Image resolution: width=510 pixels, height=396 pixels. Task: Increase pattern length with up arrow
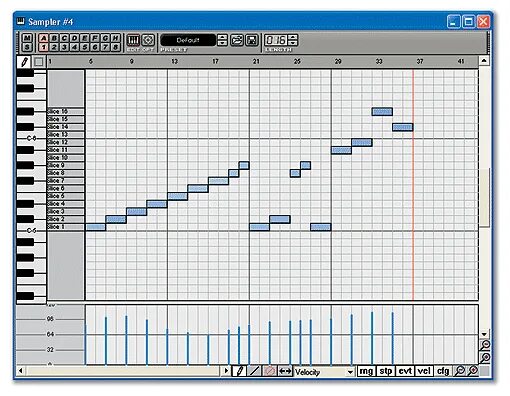[x=292, y=37]
